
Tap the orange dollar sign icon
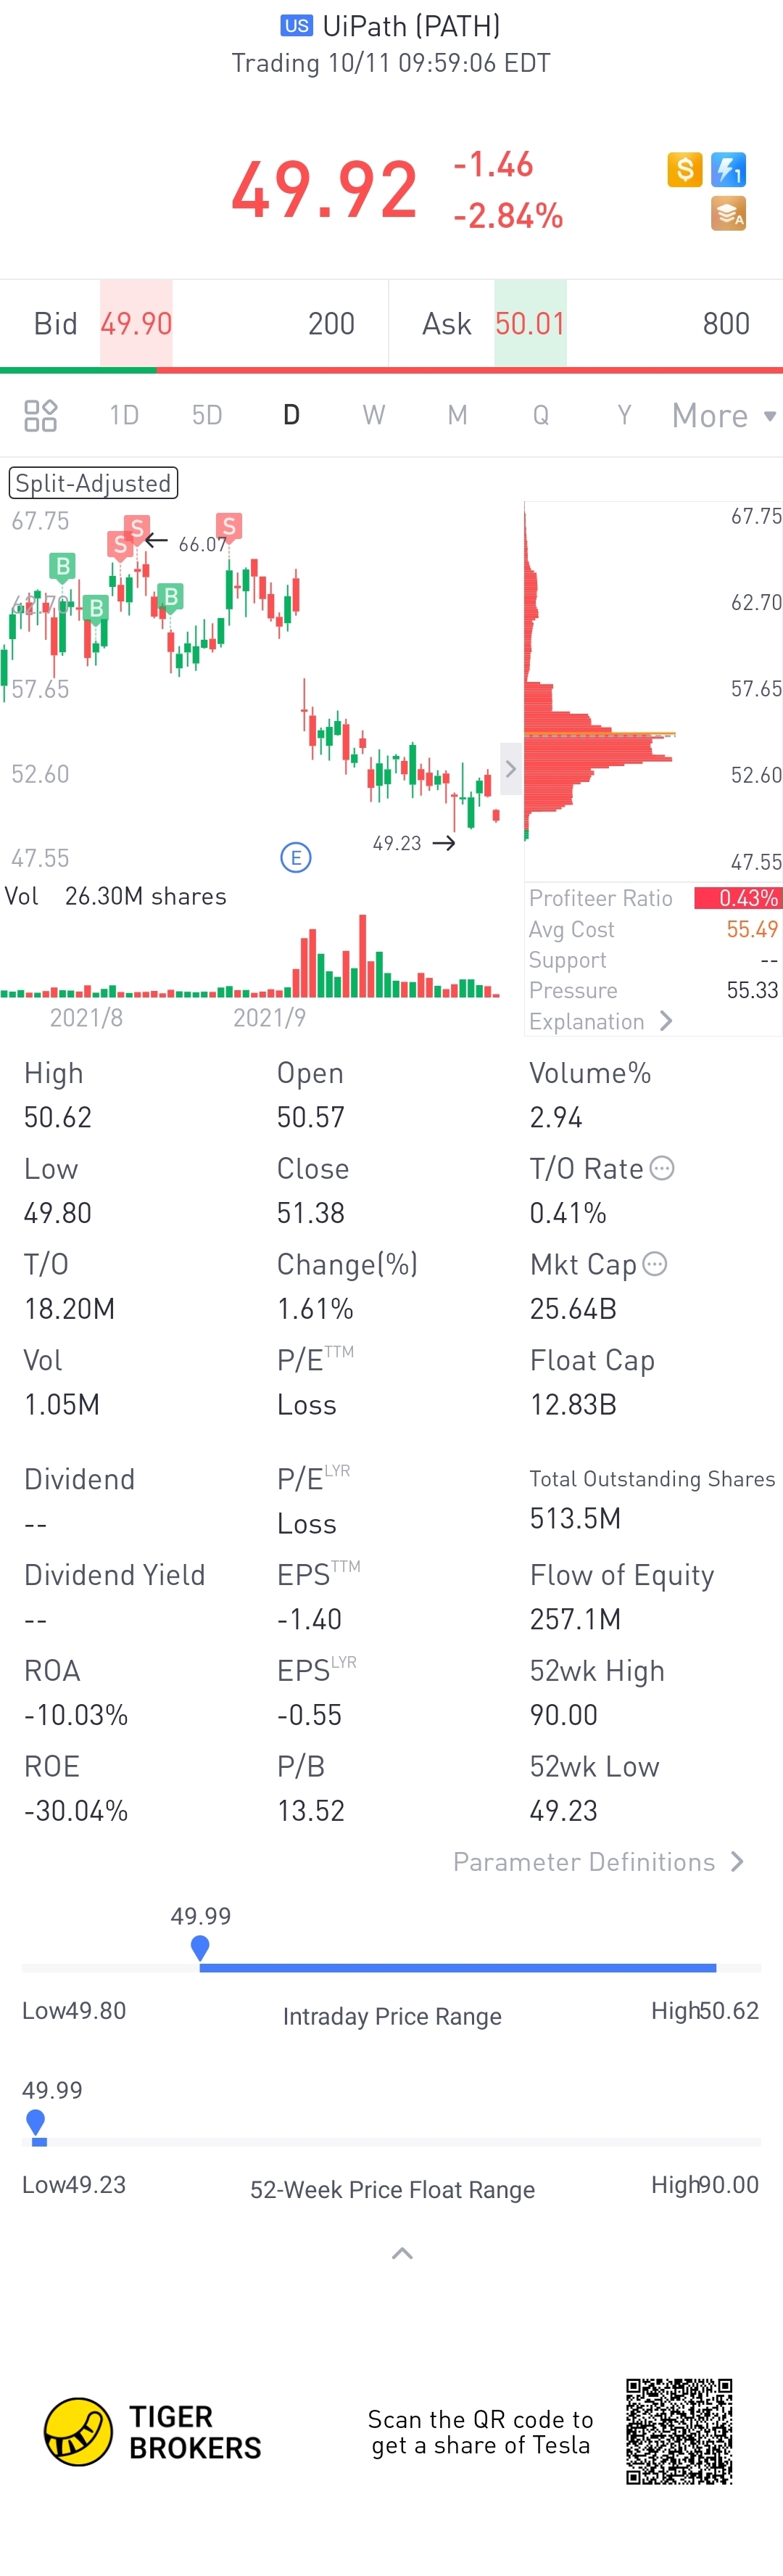pyautogui.click(x=684, y=169)
